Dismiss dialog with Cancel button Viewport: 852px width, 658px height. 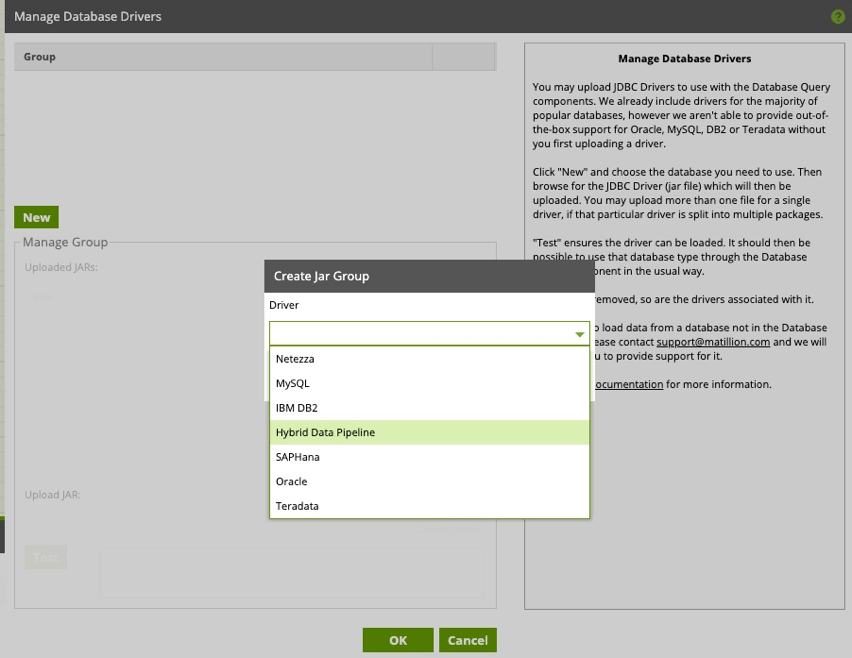(467, 640)
